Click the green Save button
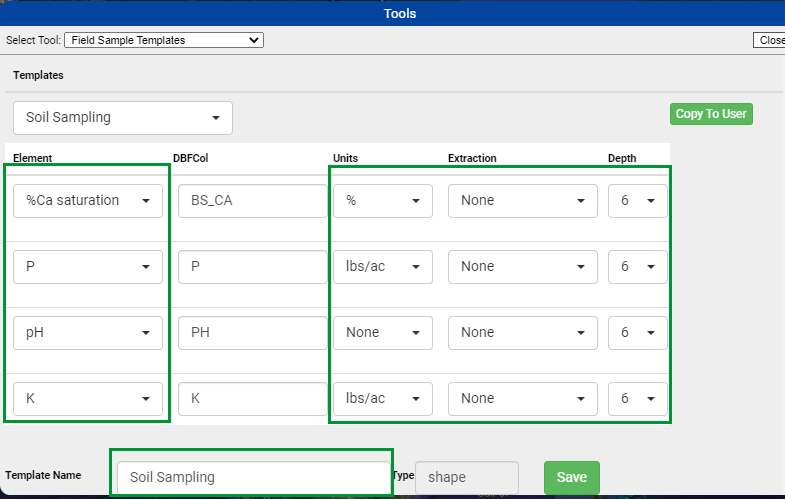The height and width of the screenshot is (500, 785). click(572, 477)
